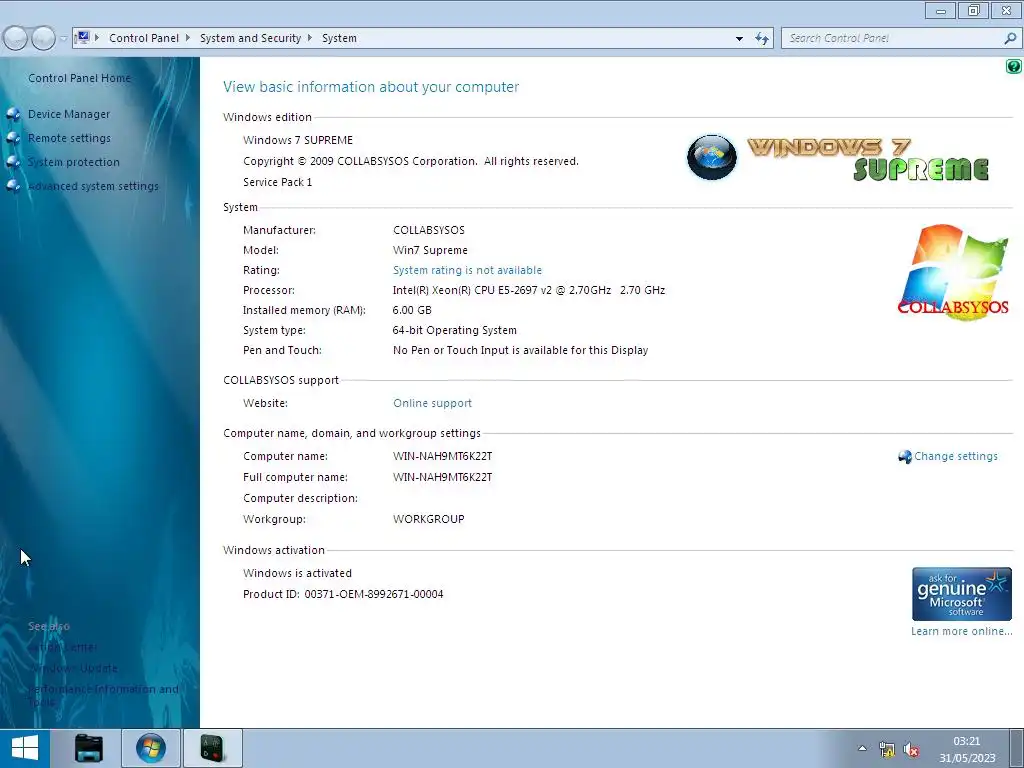Select the Windows is activated text

click(x=297, y=573)
